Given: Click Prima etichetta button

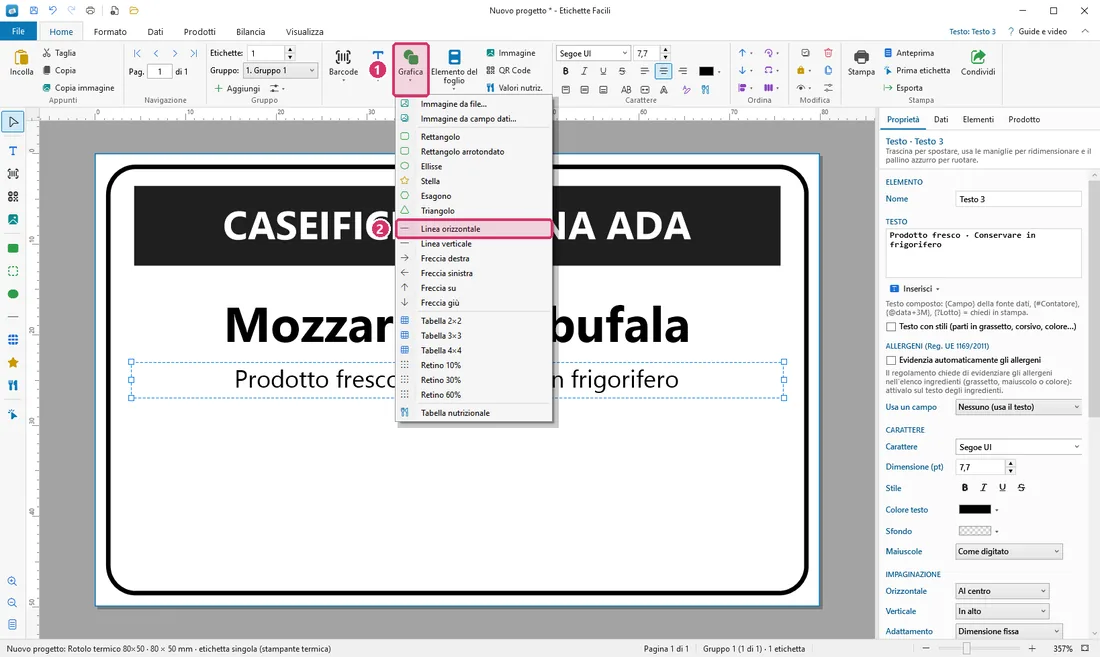Looking at the screenshot, I should (916, 70).
